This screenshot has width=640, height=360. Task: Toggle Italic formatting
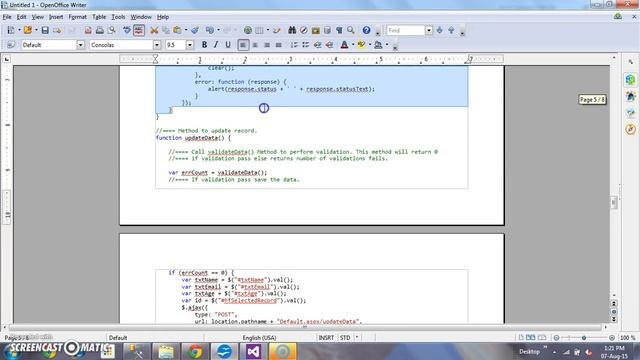point(216,45)
